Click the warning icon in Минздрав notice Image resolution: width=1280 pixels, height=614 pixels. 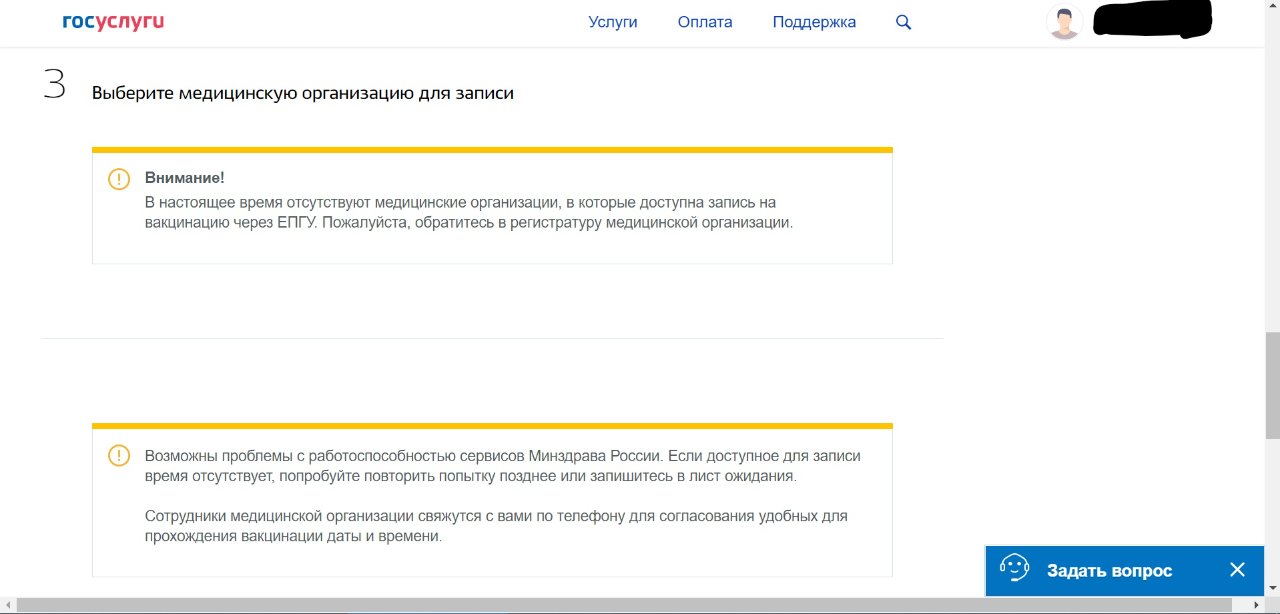[x=119, y=456]
